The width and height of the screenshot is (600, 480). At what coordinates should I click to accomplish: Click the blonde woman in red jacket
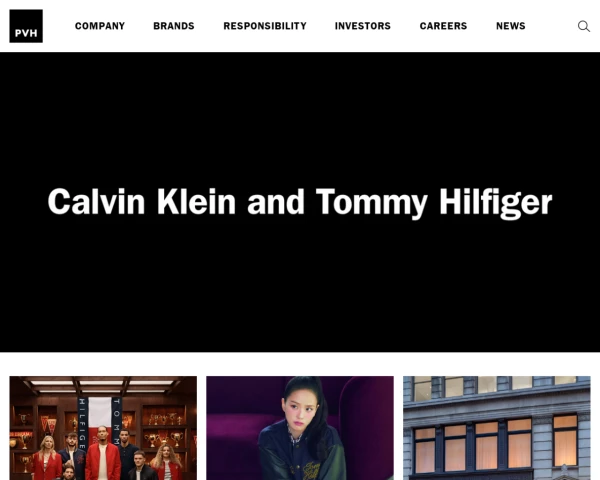[x=47, y=459]
